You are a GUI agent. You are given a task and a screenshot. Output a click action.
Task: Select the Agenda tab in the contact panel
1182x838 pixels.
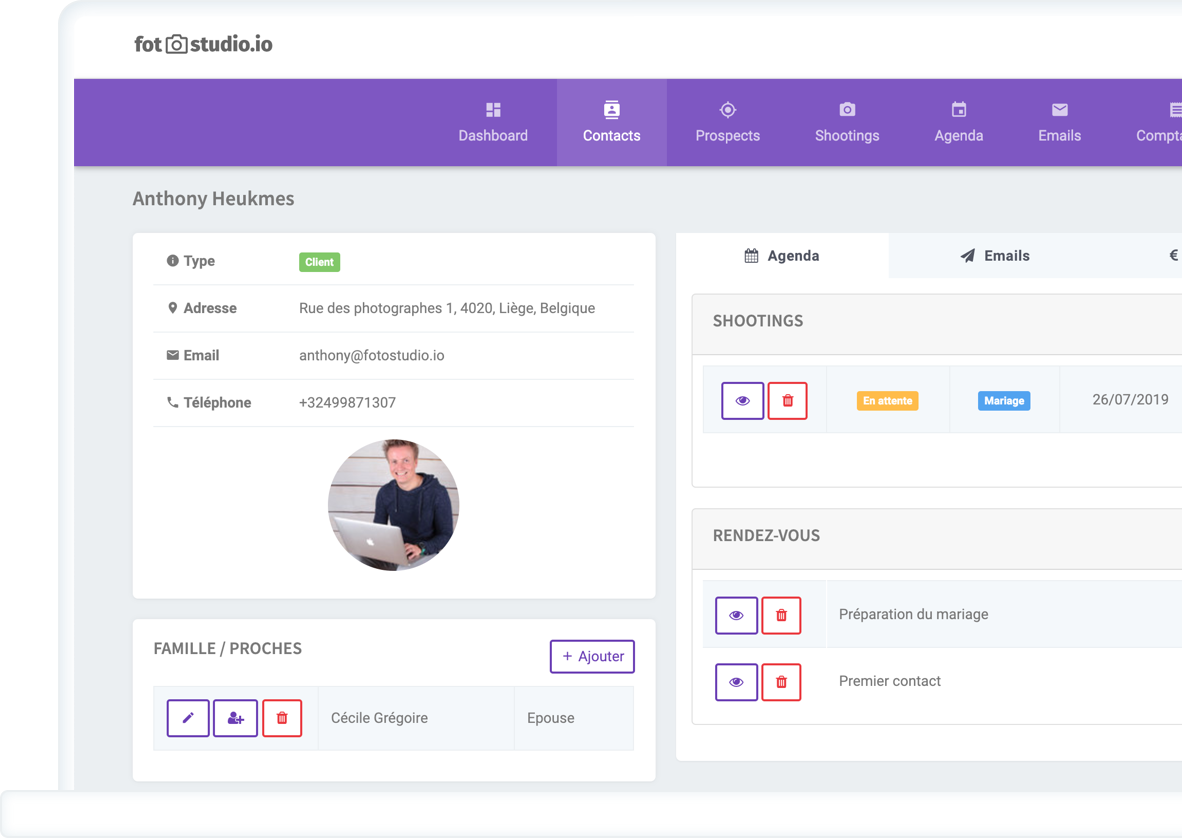pyautogui.click(x=782, y=256)
